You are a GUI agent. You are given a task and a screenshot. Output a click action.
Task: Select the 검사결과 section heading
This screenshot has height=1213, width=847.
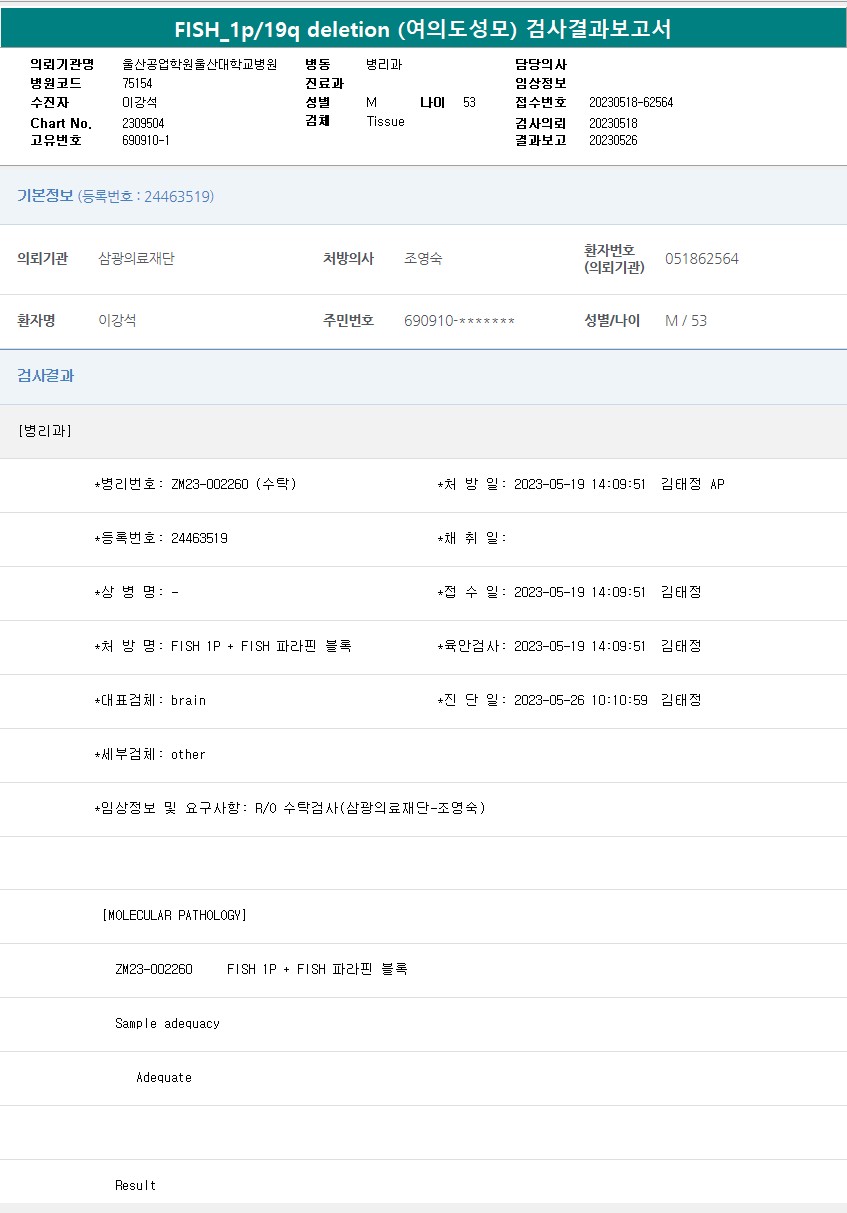(x=45, y=376)
